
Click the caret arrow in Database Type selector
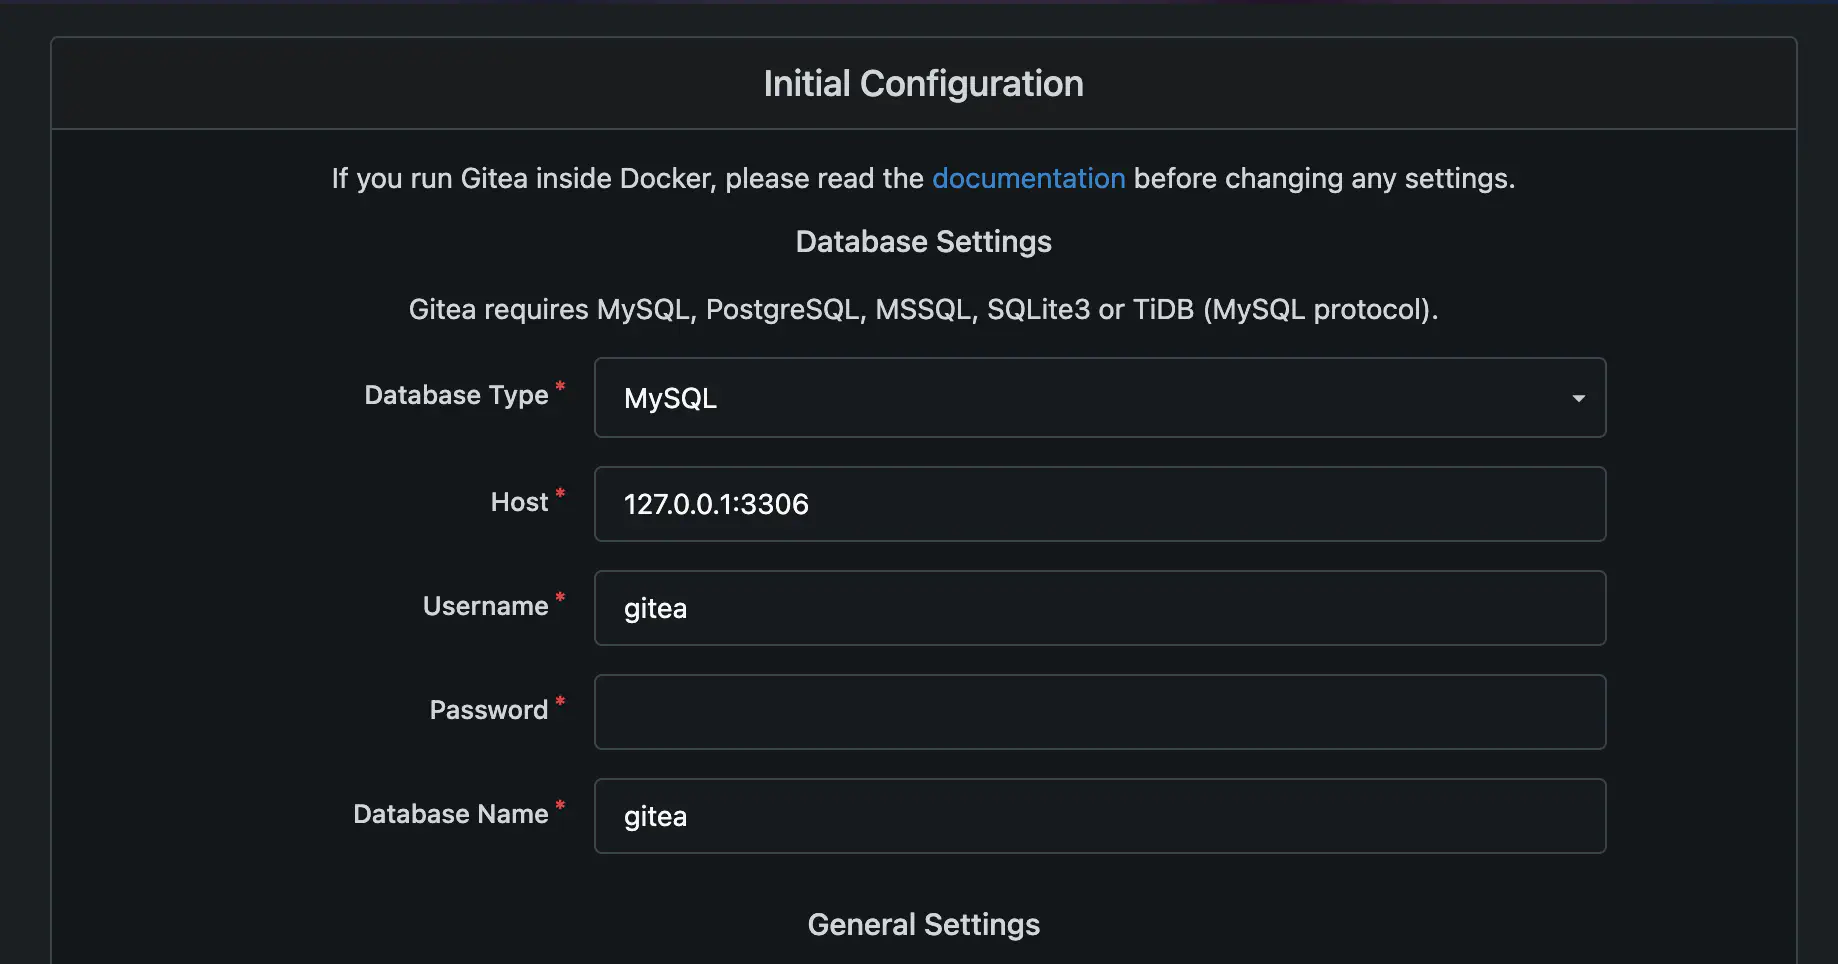[1578, 398]
